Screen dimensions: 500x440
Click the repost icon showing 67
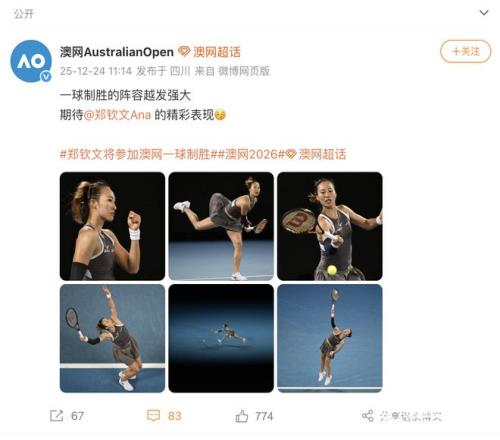pos(56,416)
